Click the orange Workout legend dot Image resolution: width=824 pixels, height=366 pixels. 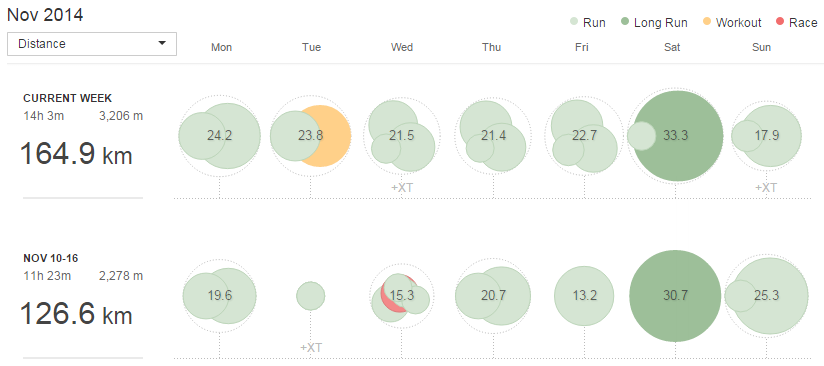coord(707,23)
